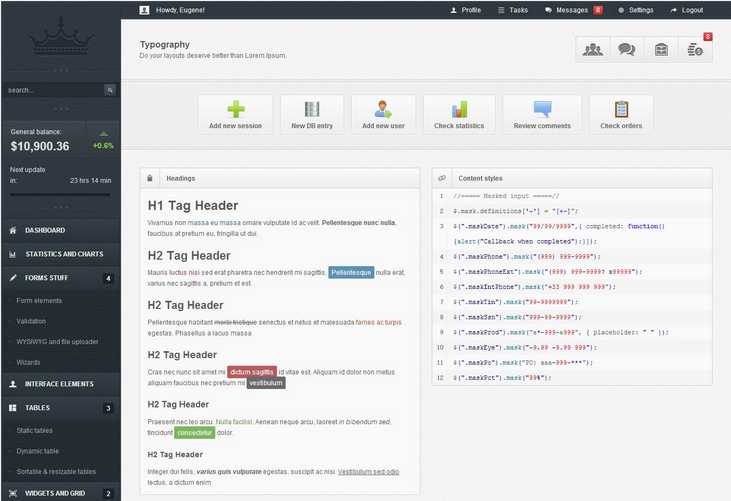This screenshot has width=731, height=501.
Task: Click the users group icon button
Action: click(x=593, y=49)
